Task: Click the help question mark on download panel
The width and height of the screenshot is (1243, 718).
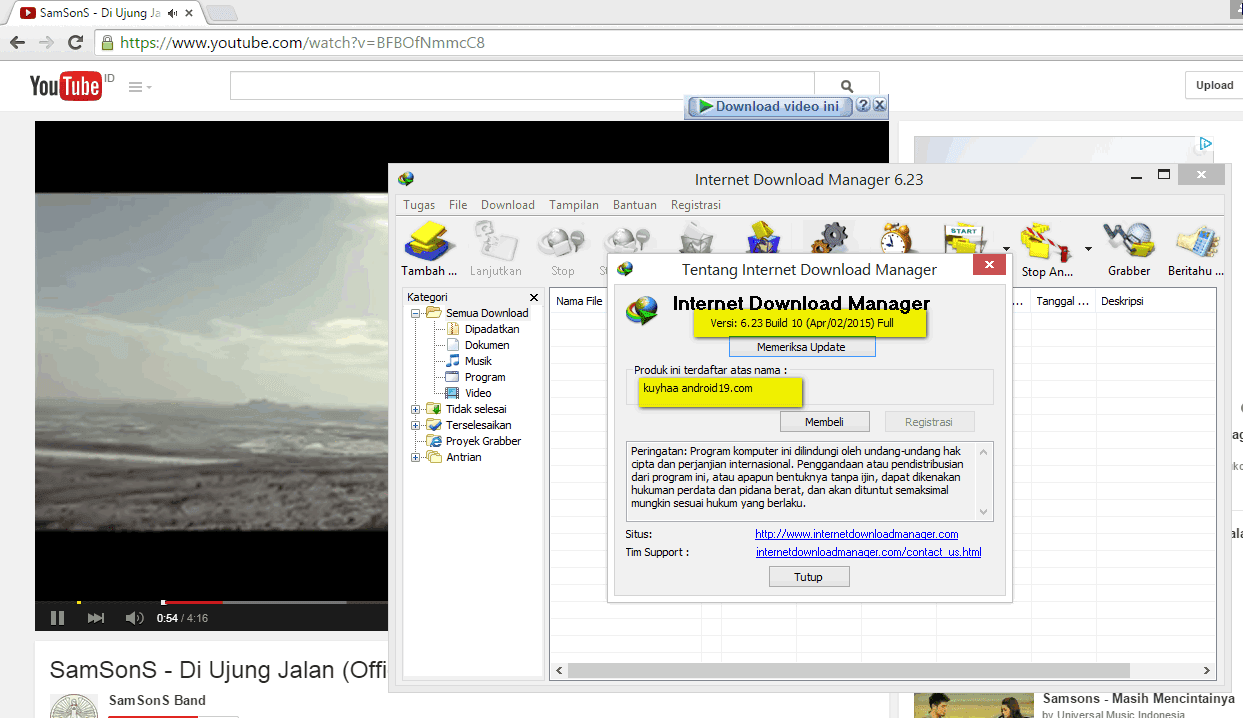Action: (864, 105)
